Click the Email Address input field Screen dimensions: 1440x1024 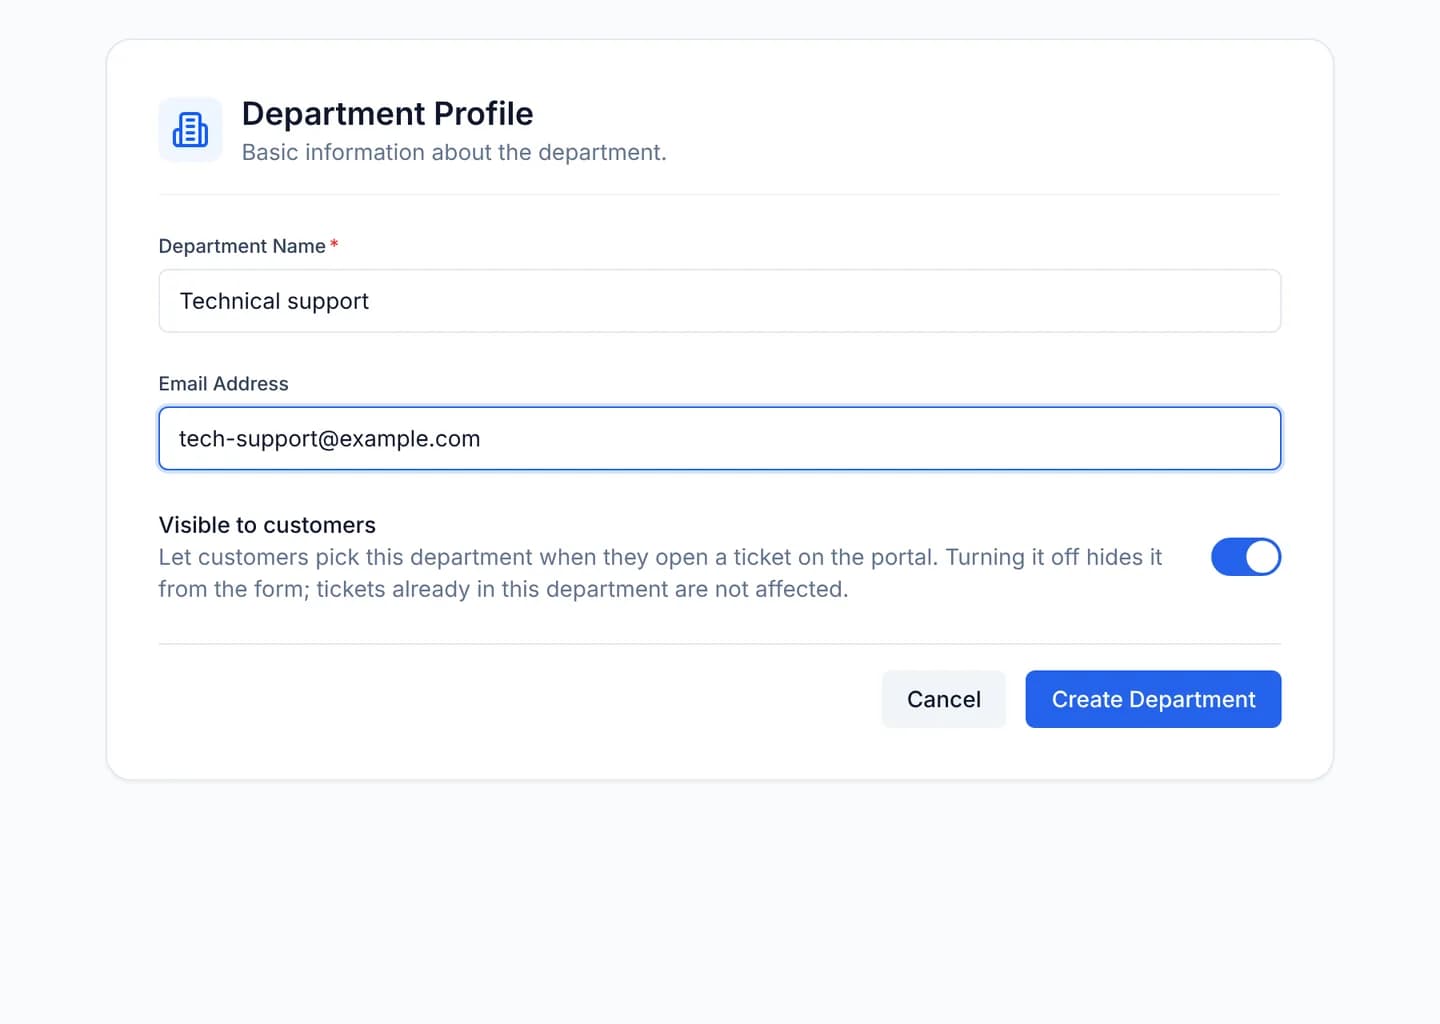pos(719,438)
